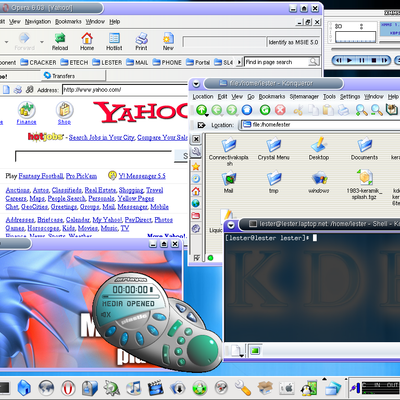Open Bookmarks menu in Opera
This screenshot has width=400, height=400.
click(68, 22)
